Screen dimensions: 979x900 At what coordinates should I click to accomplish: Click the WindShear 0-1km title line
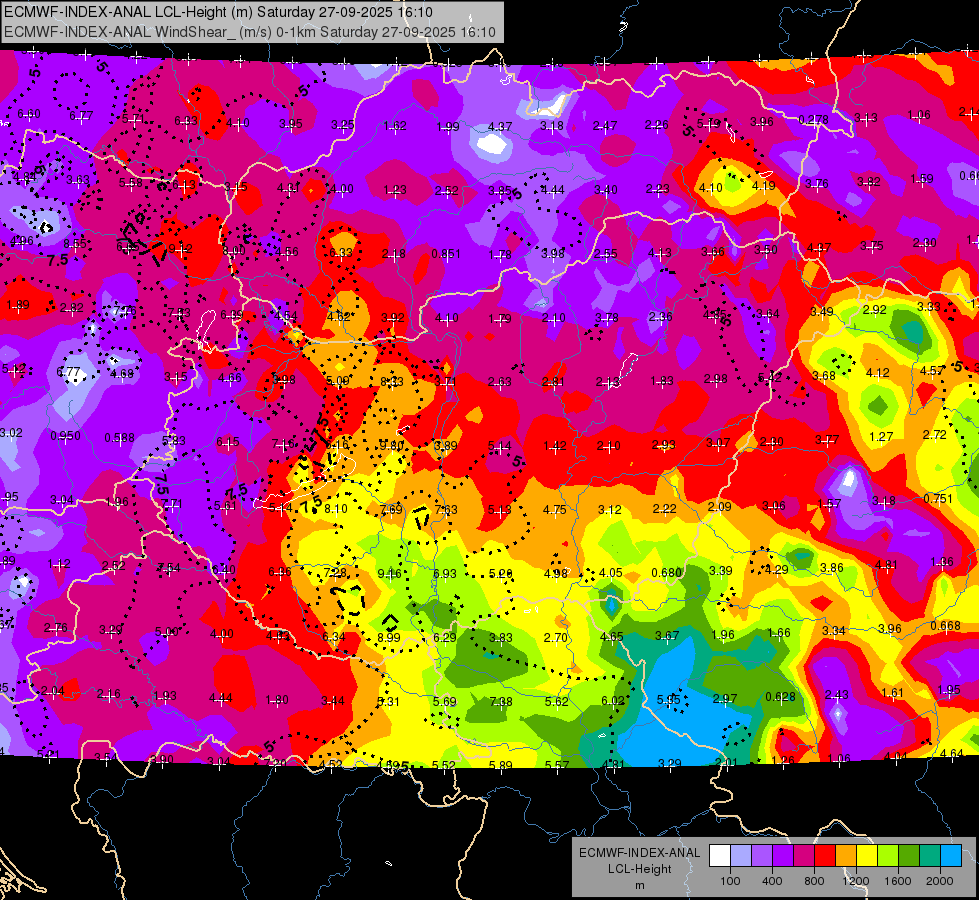(x=250, y=32)
